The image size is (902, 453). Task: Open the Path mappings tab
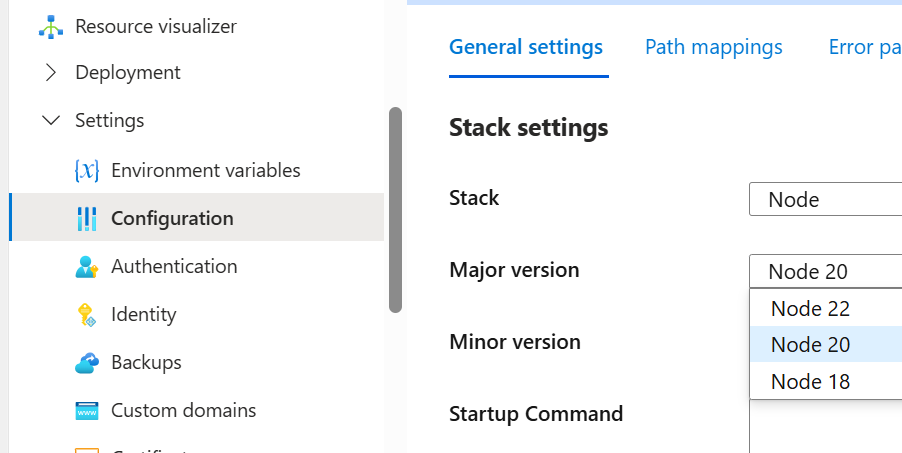(714, 47)
